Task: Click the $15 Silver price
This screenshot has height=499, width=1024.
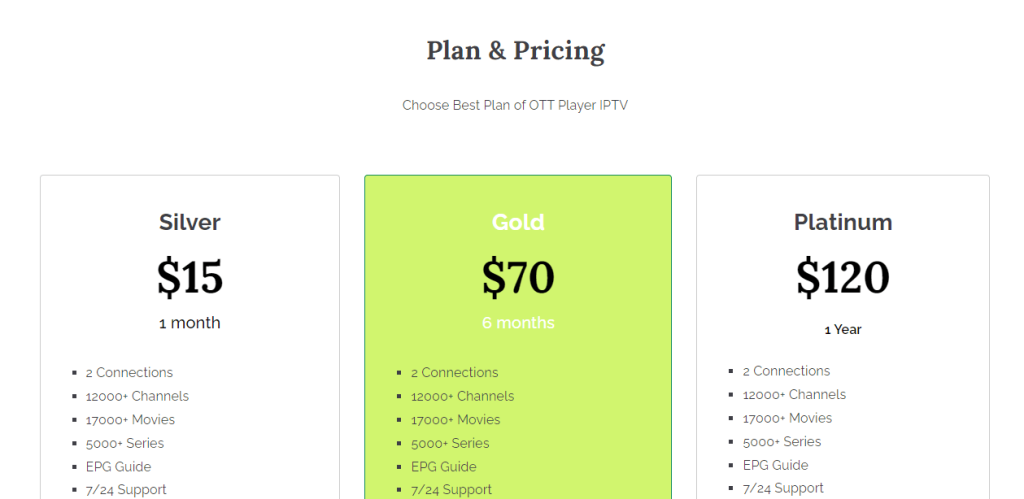Action: tap(190, 277)
